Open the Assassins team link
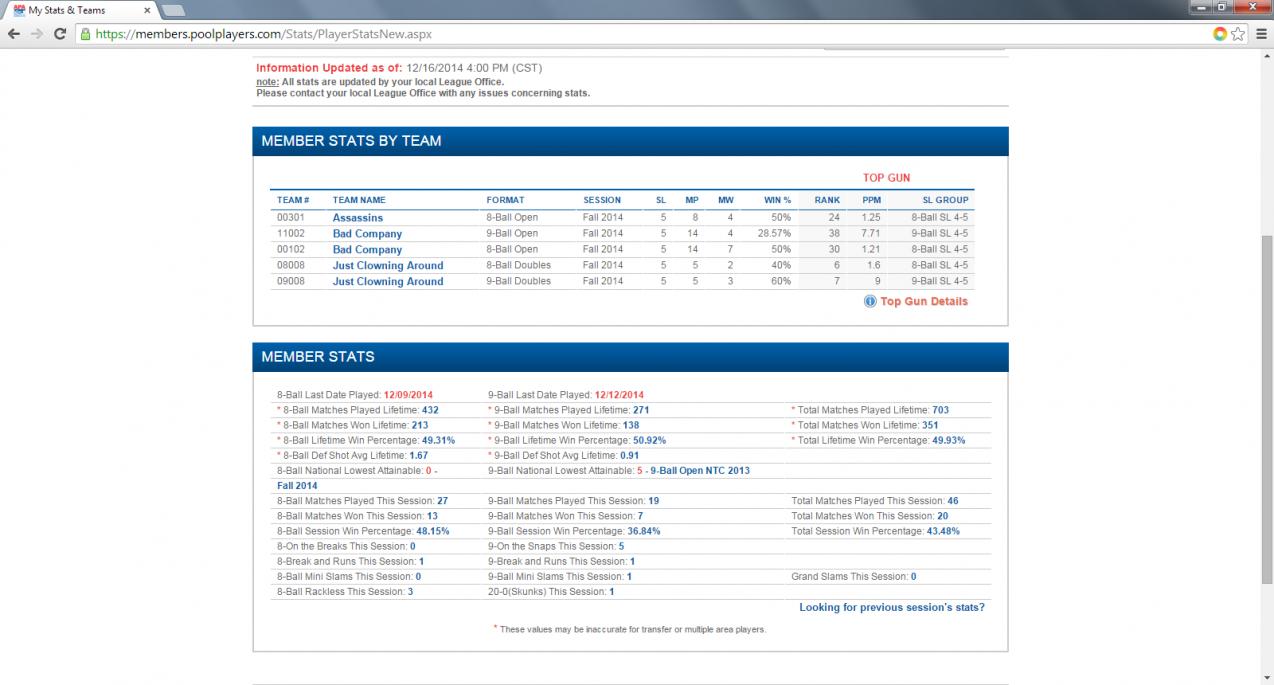The image size is (1274, 685). tap(357, 217)
